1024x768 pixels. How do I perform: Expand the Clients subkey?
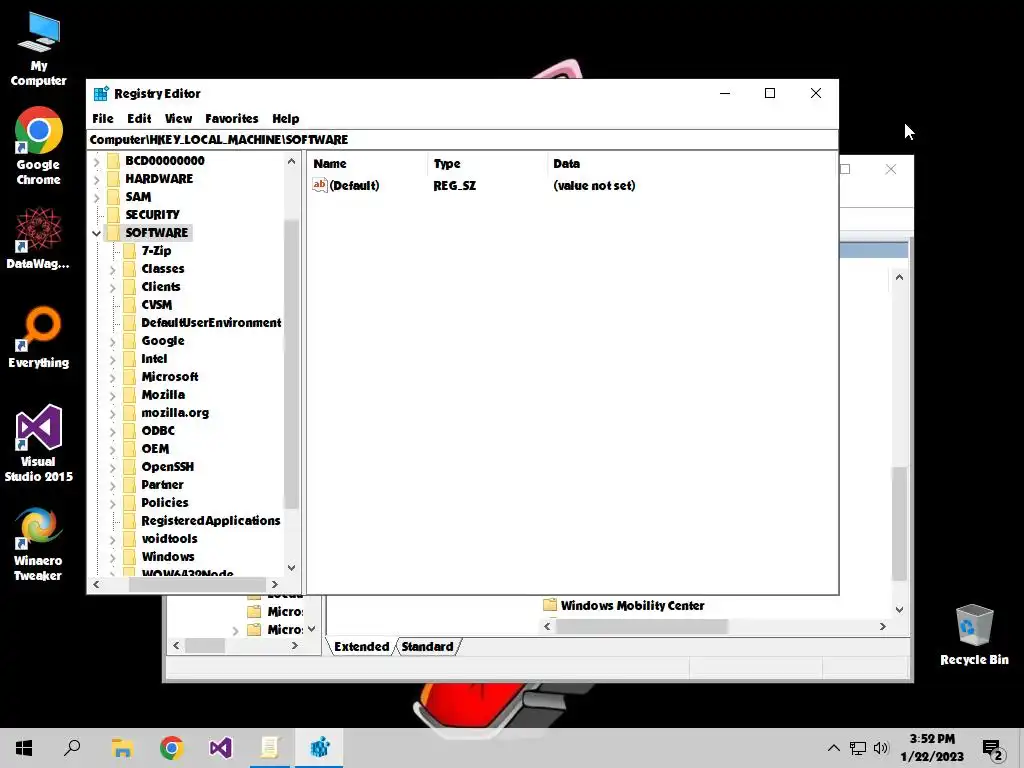point(112,287)
